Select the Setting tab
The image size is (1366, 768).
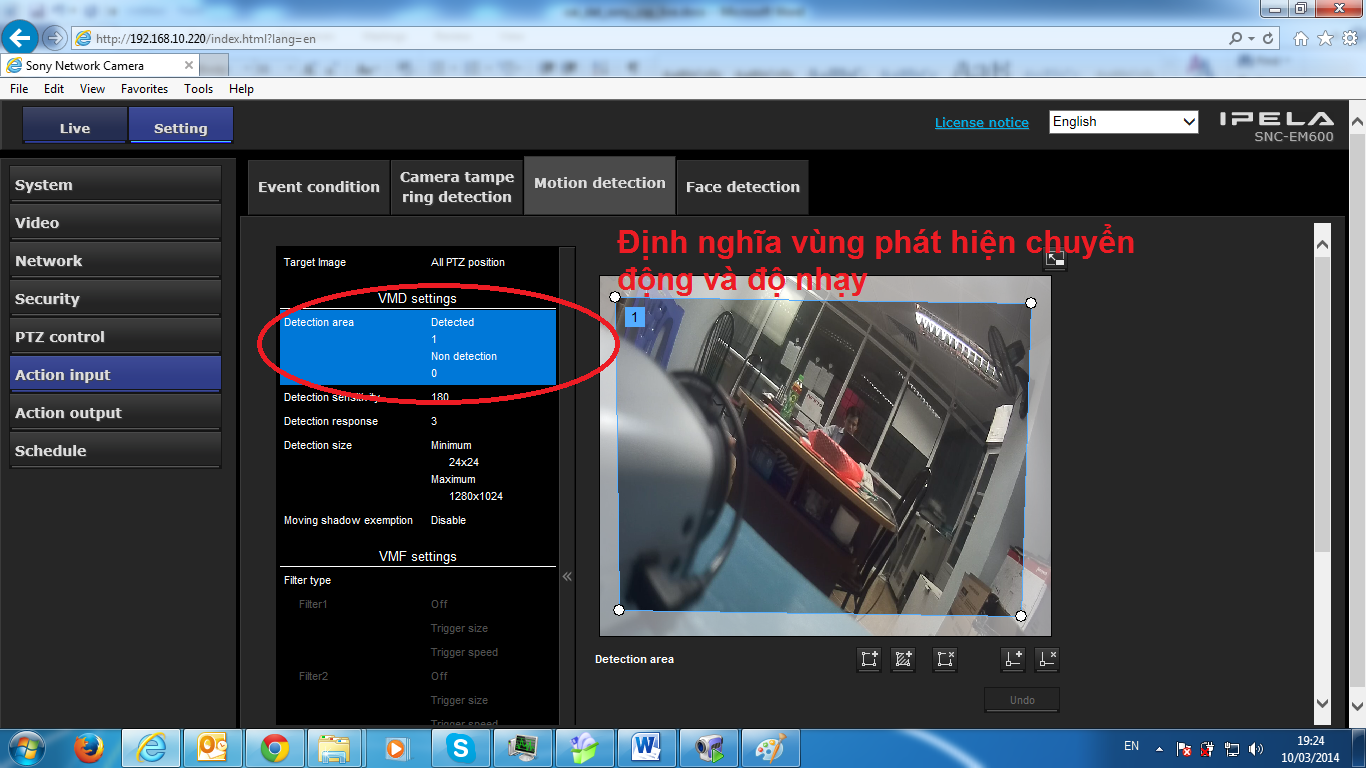point(181,127)
